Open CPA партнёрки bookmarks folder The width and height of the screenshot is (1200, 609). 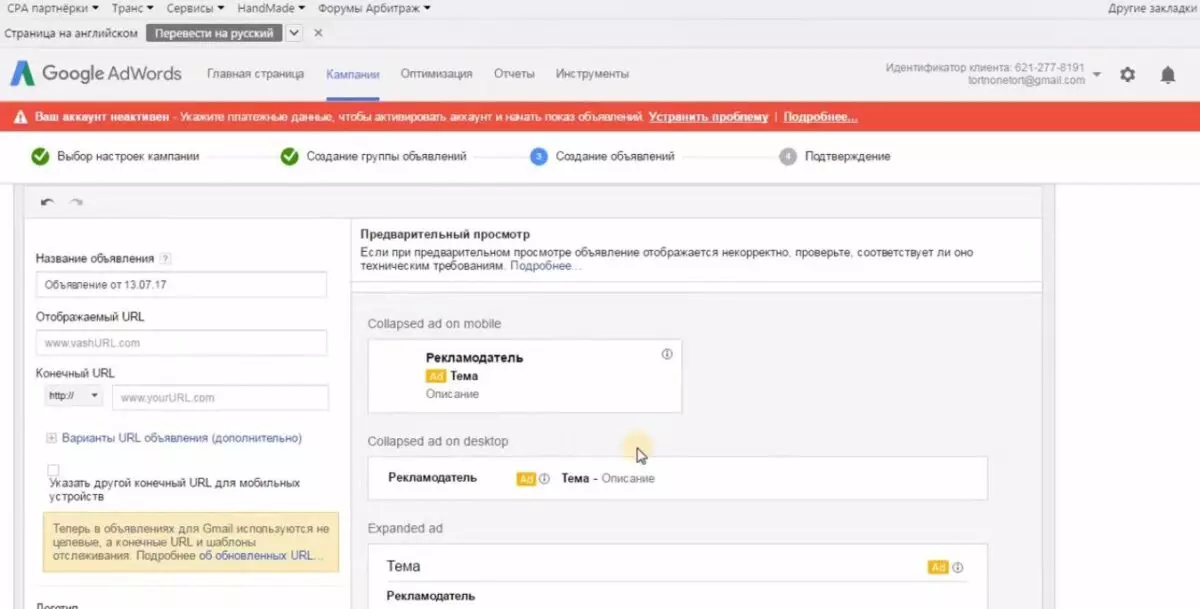[52, 8]
